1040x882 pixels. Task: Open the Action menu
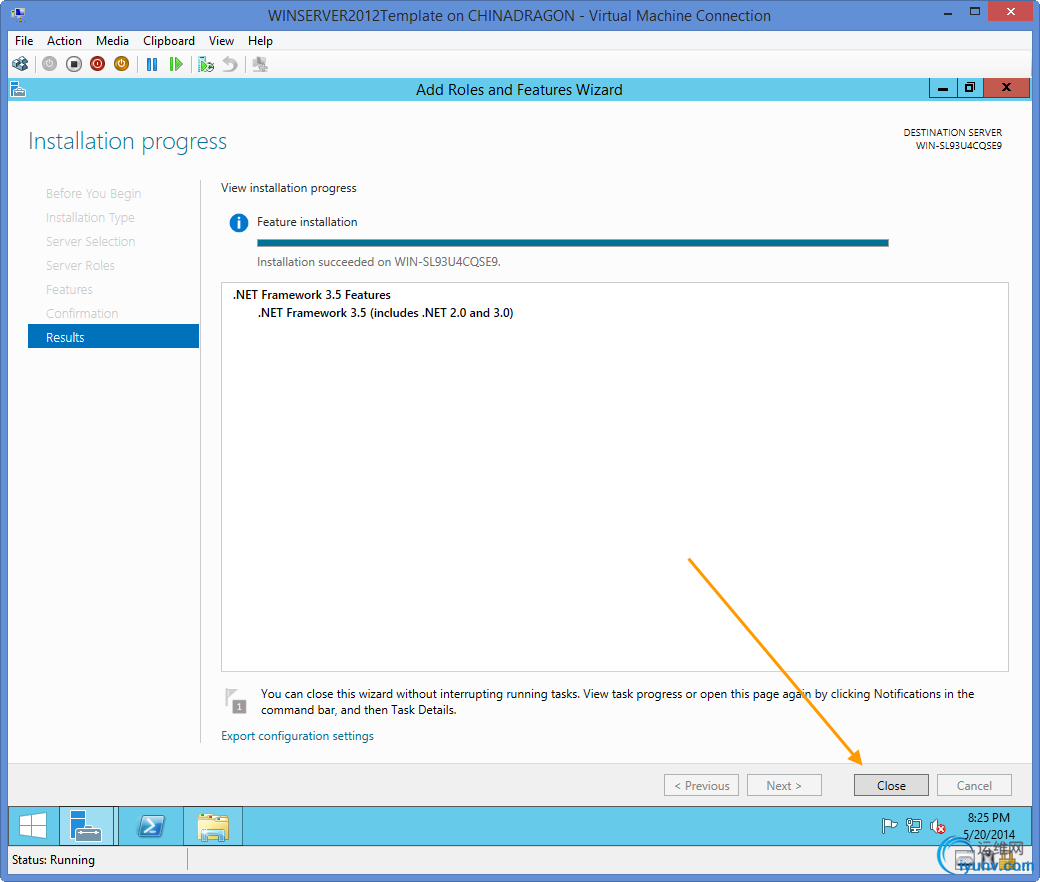(64, 41)
